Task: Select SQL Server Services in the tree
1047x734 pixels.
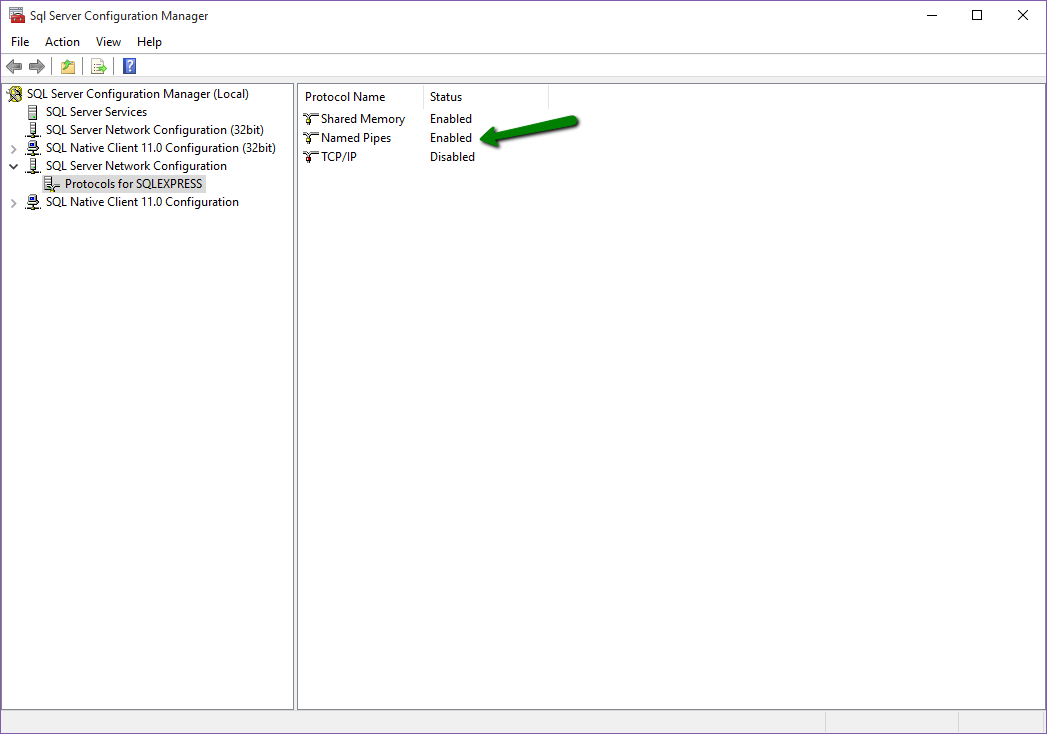Action: point(95,111)
